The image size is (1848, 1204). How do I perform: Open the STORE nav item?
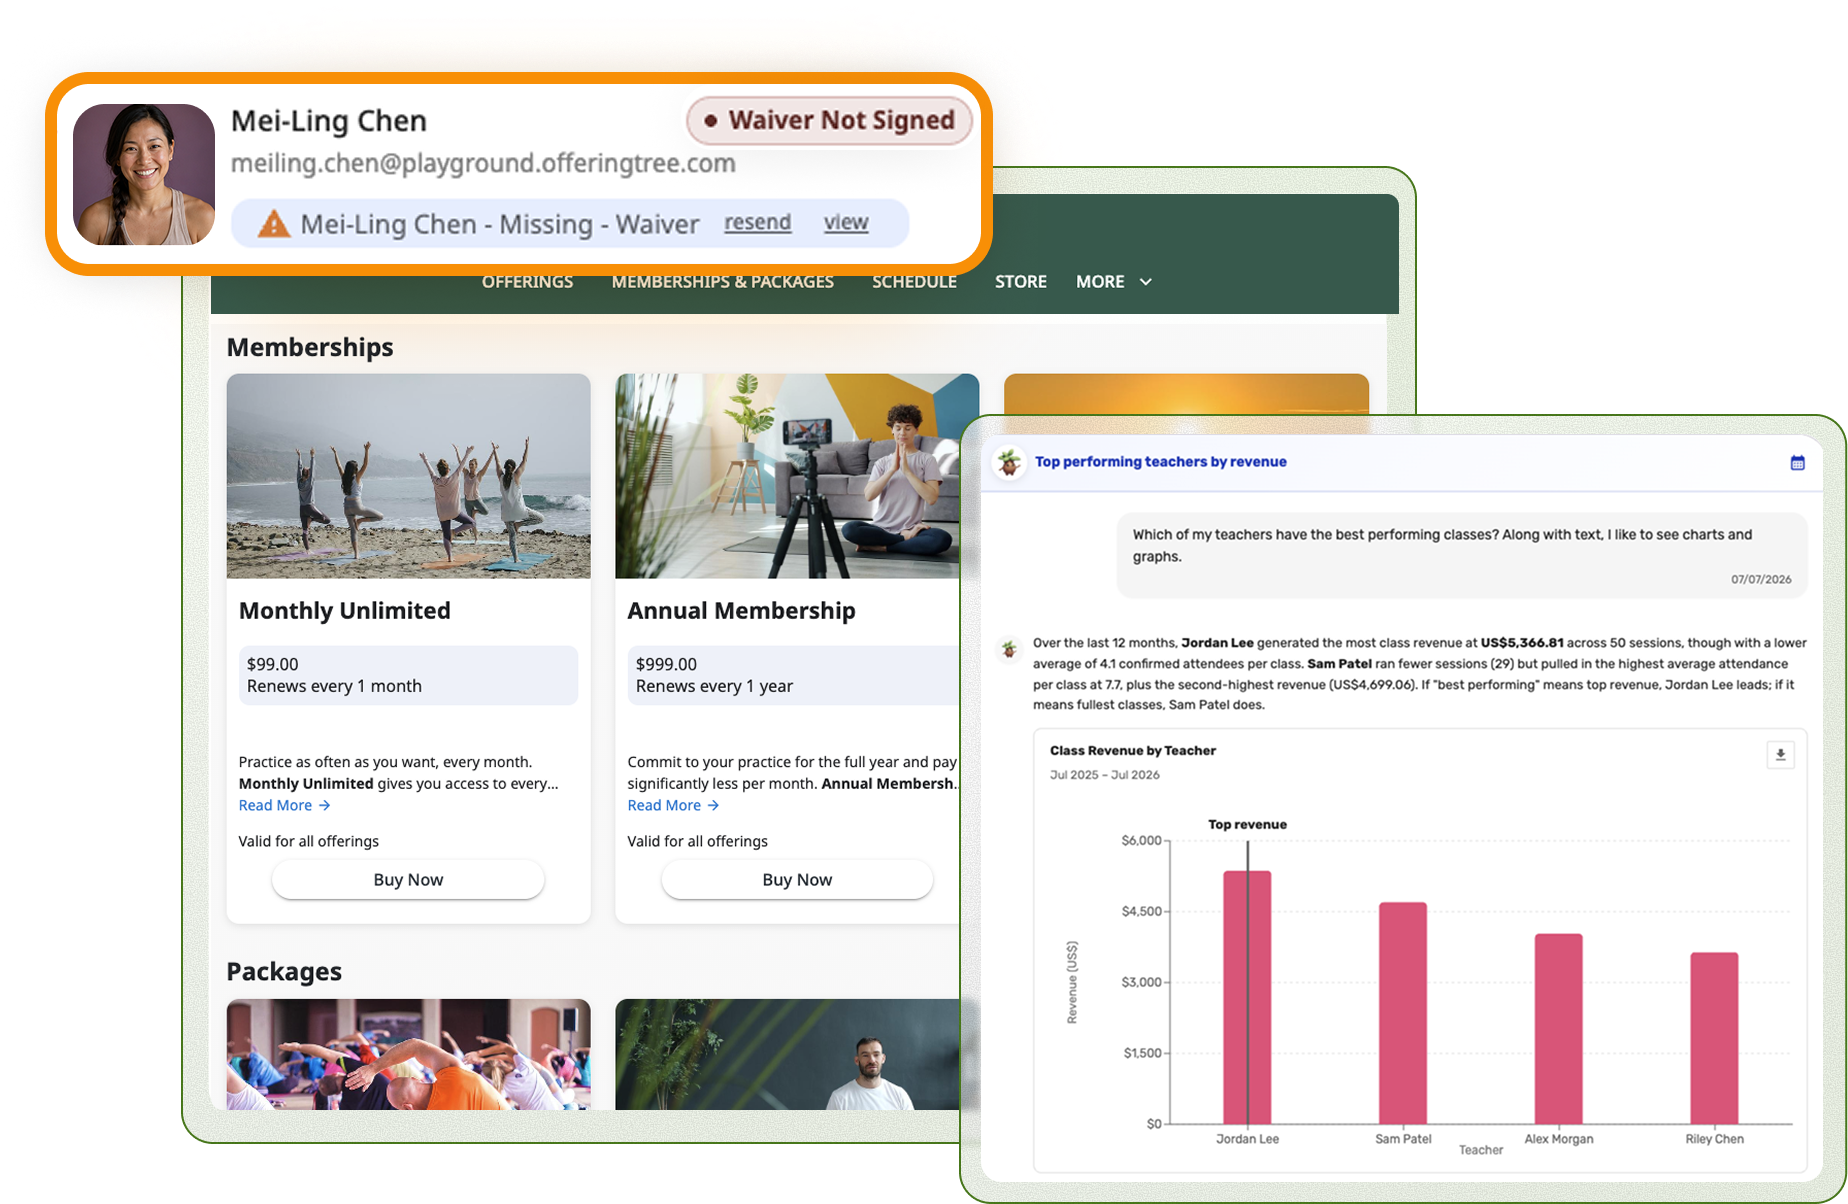pos(1020,282)
